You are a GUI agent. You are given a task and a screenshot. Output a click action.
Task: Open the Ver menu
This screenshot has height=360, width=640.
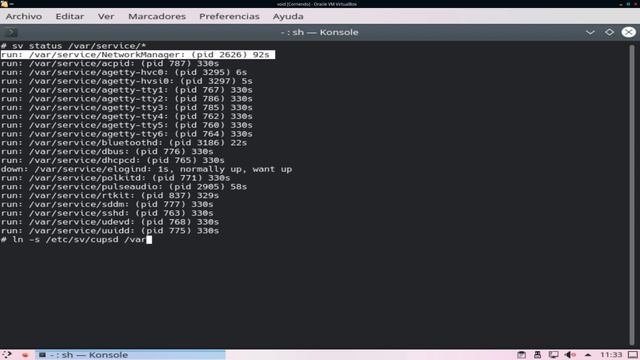point(106,16)
